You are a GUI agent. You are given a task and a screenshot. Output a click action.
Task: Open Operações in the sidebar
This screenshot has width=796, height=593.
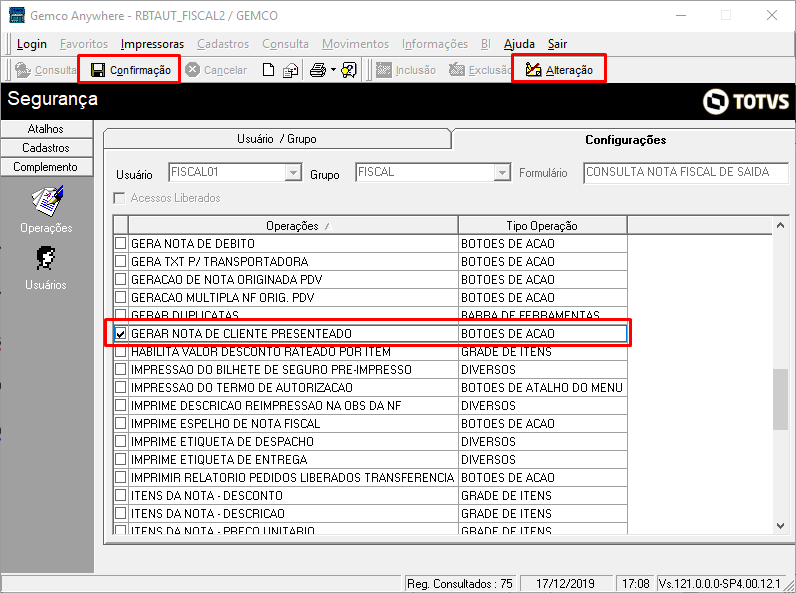click(46, 210)
